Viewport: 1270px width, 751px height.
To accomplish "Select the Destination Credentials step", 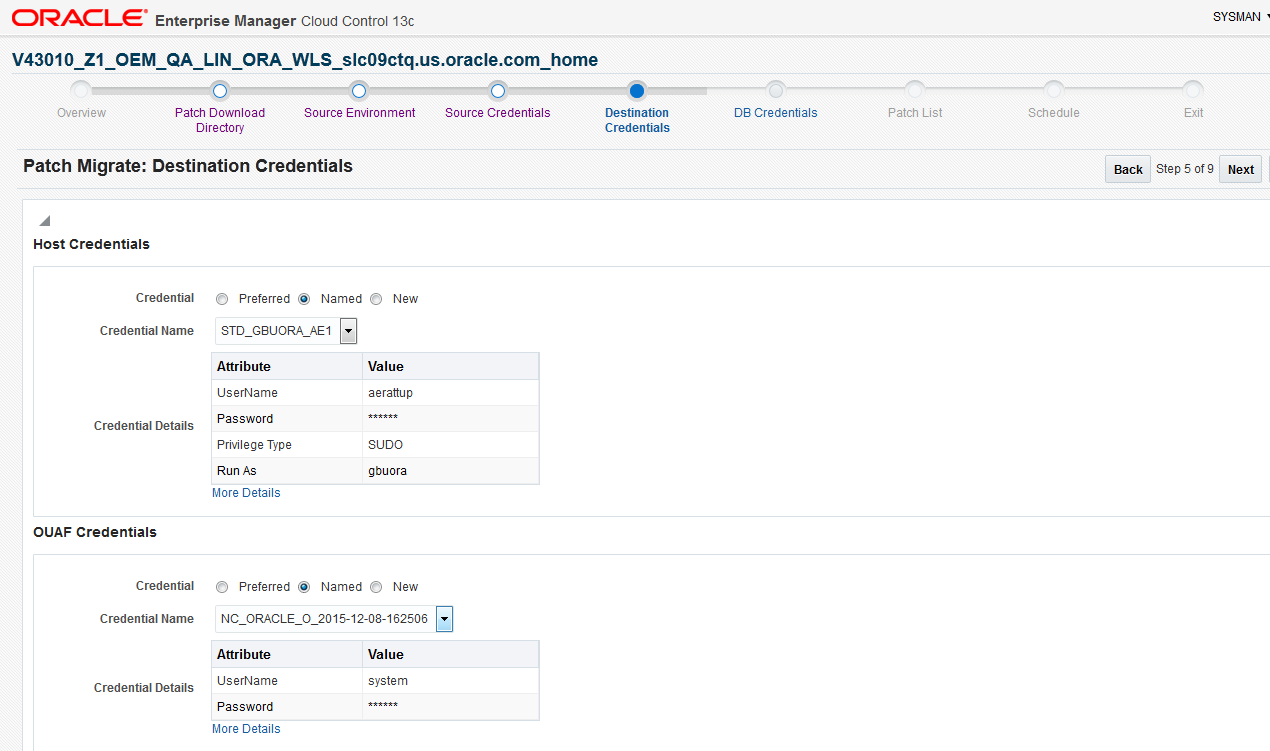I will coord(637,120).
